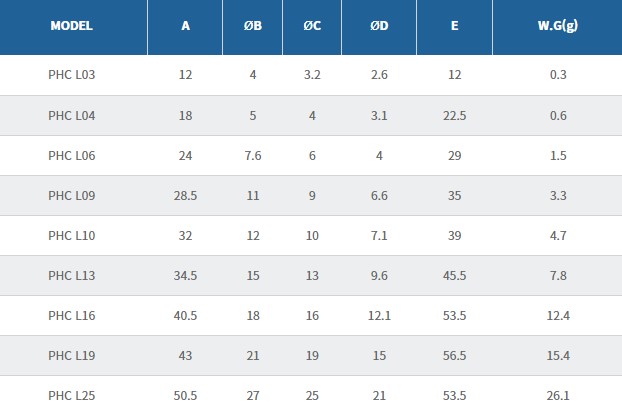
Task: Click the MODEL column header
Action: pyautogui.click(x=72, y=26)
